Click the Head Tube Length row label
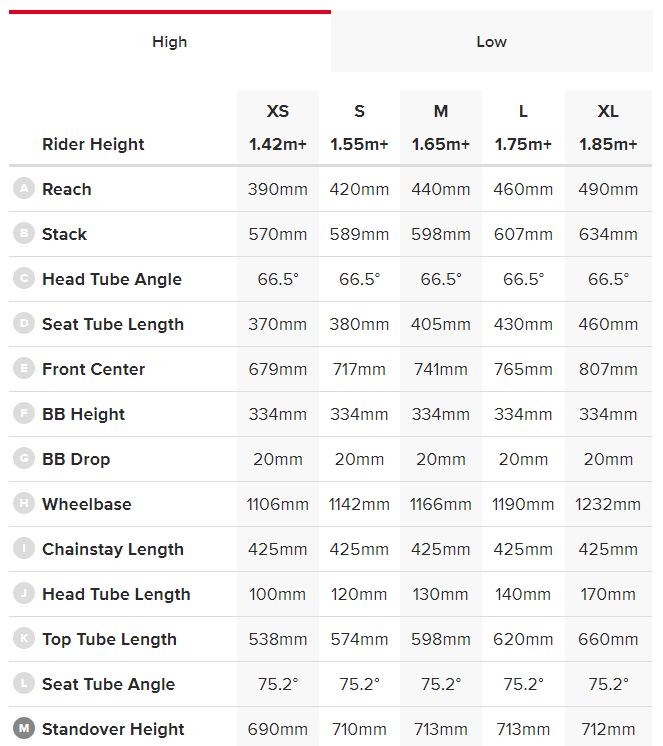Screen dimensions: 663x746 point(115,594)
